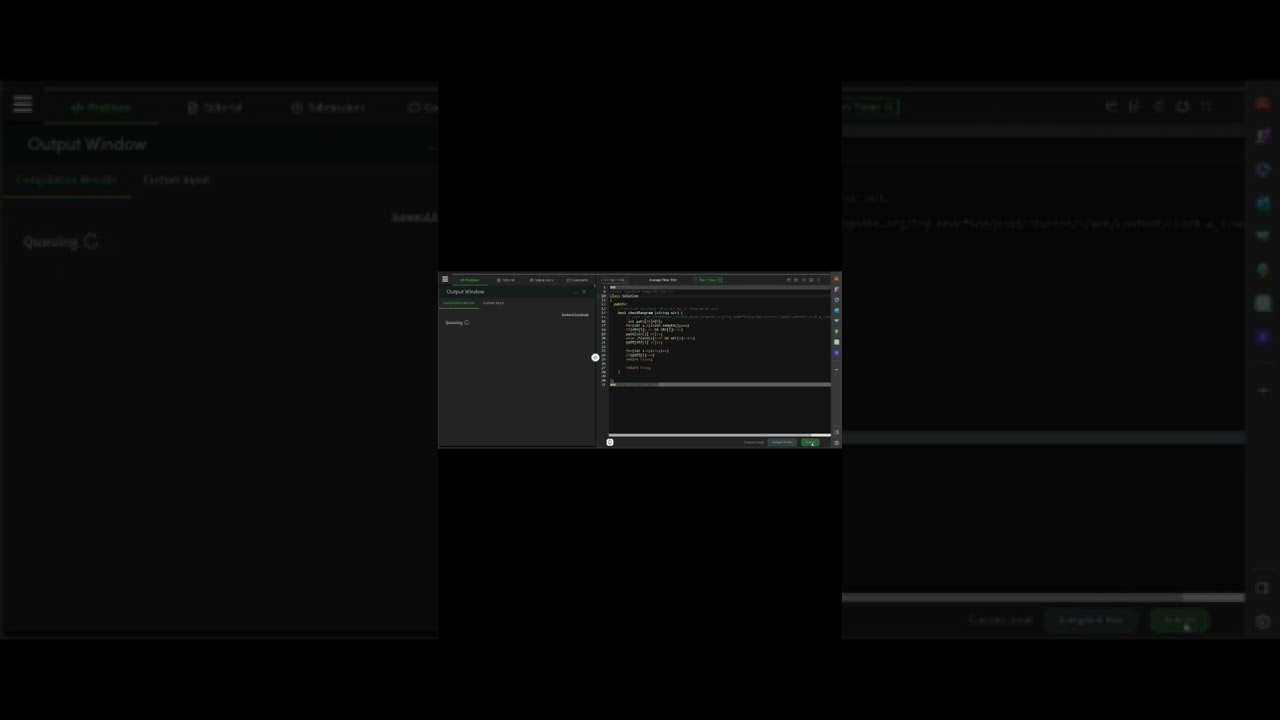1280x720 pixels.
Task: Click the Compile & Run button
Action: pos(782,442)
